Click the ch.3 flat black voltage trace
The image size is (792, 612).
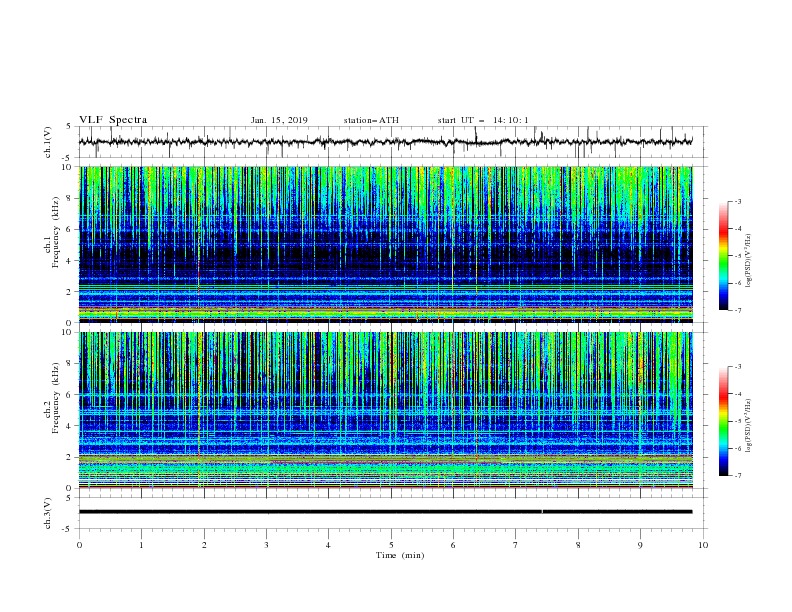point(385,512)
